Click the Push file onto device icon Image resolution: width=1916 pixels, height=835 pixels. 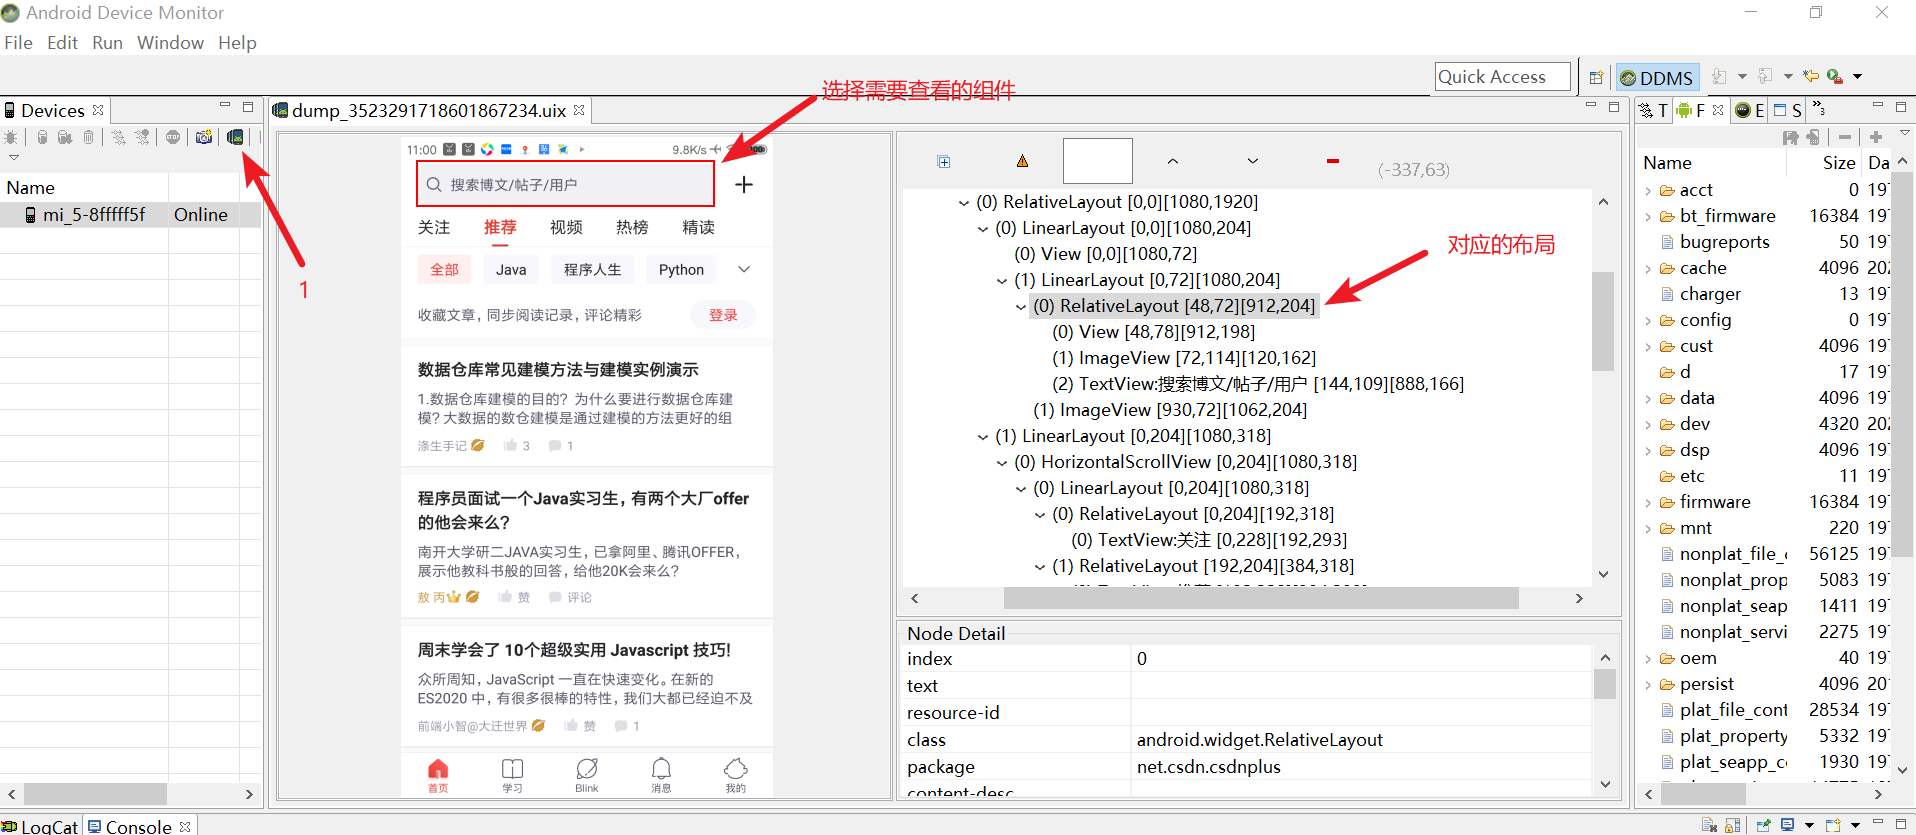1813,137
